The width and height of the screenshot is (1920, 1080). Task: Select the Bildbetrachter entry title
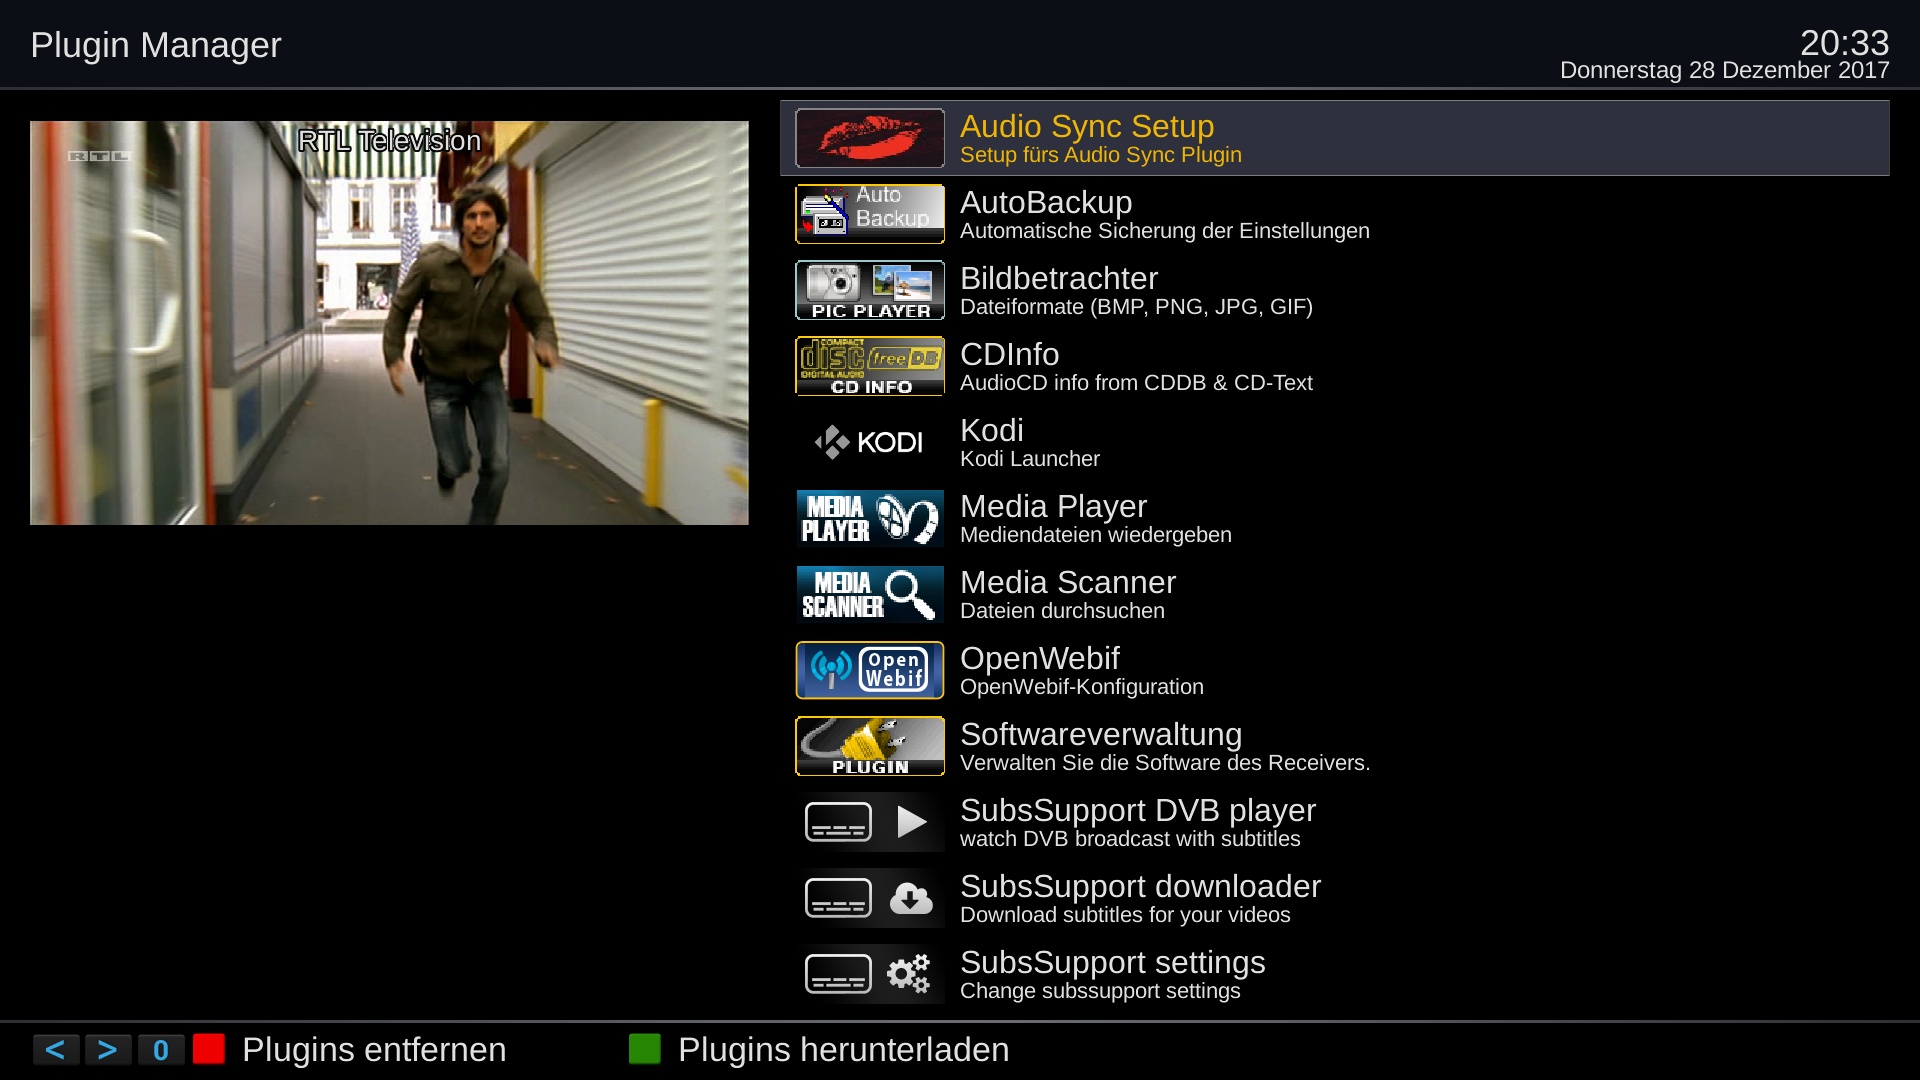click(x=1059, y=278)
